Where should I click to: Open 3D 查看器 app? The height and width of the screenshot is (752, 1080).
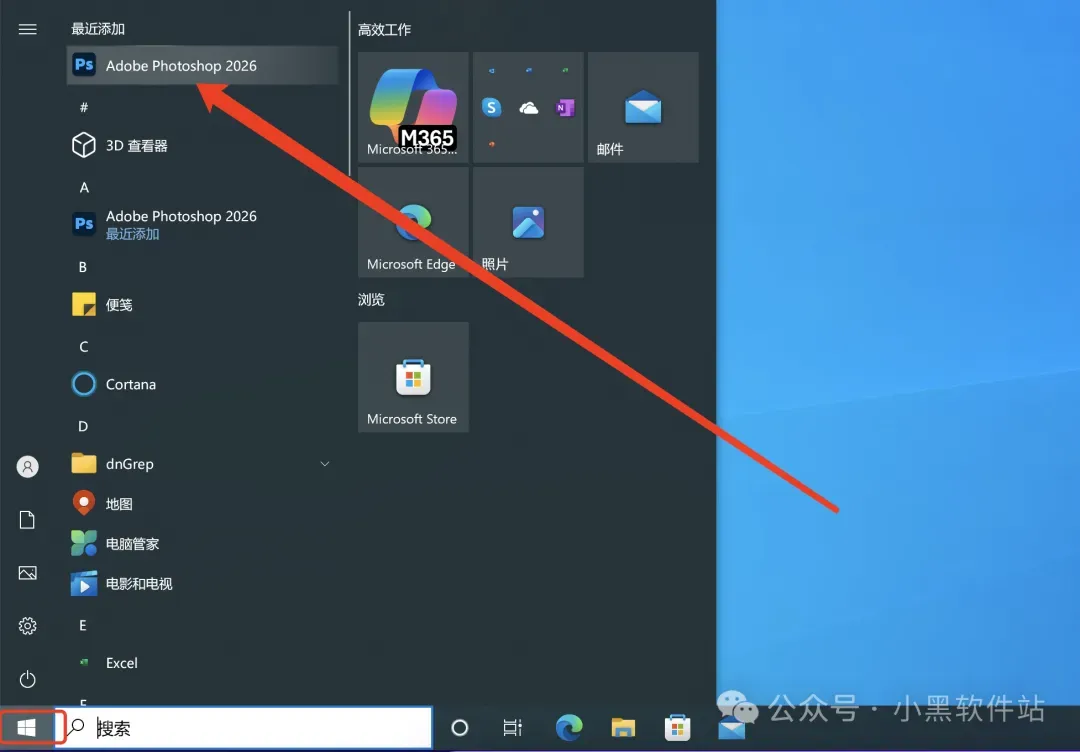(x=202, y=145)
